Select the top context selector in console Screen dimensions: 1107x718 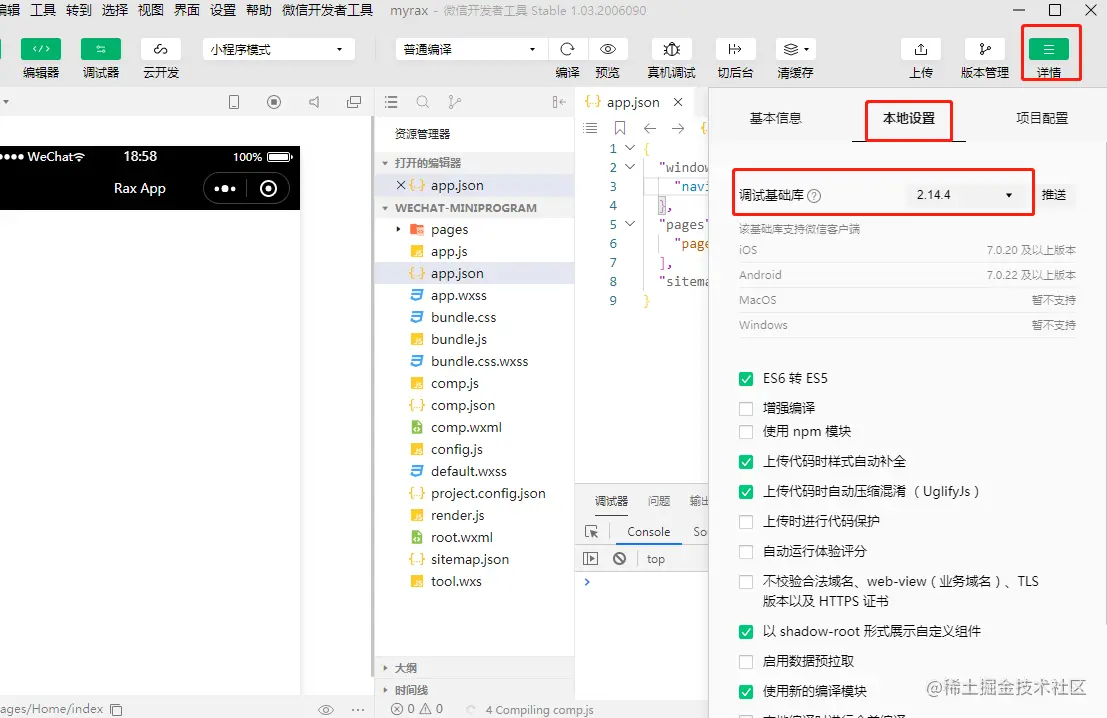coord(656,559)
